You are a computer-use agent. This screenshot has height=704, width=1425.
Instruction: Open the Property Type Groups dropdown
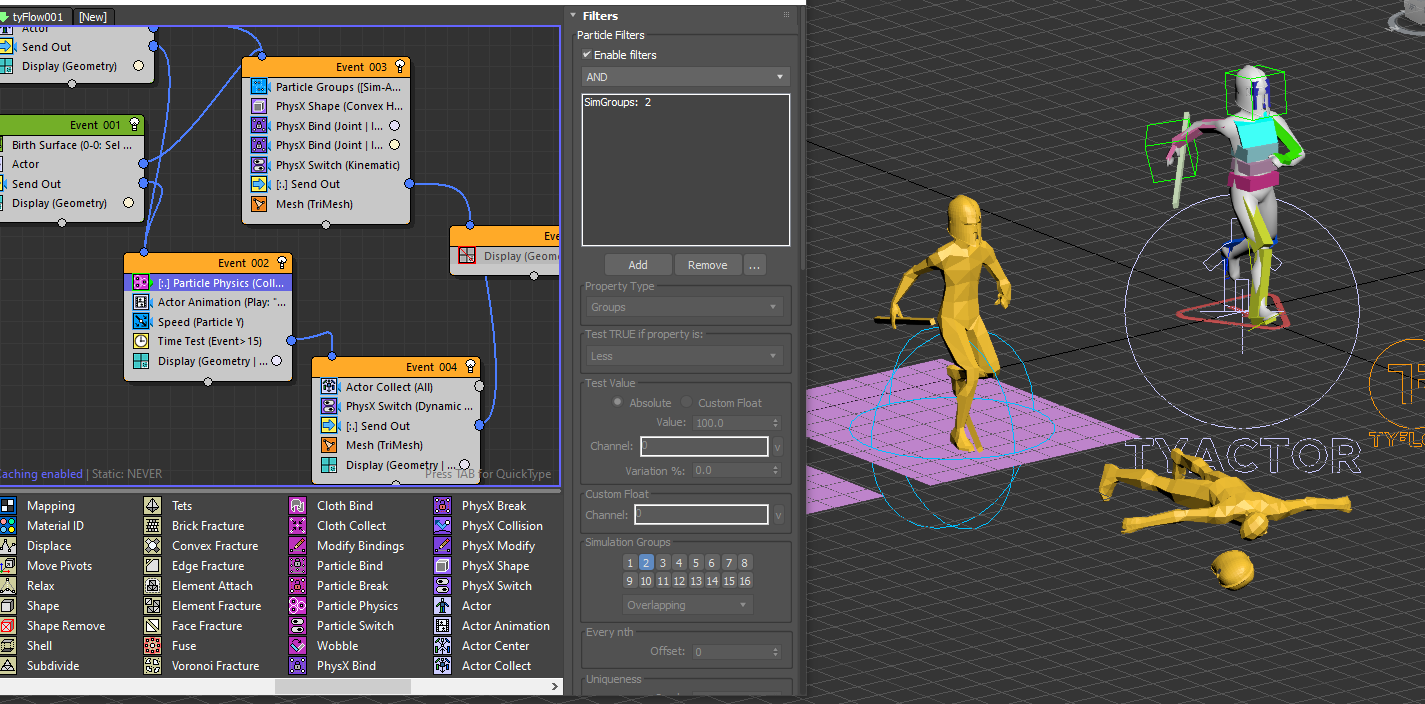[x=684, y=307]
